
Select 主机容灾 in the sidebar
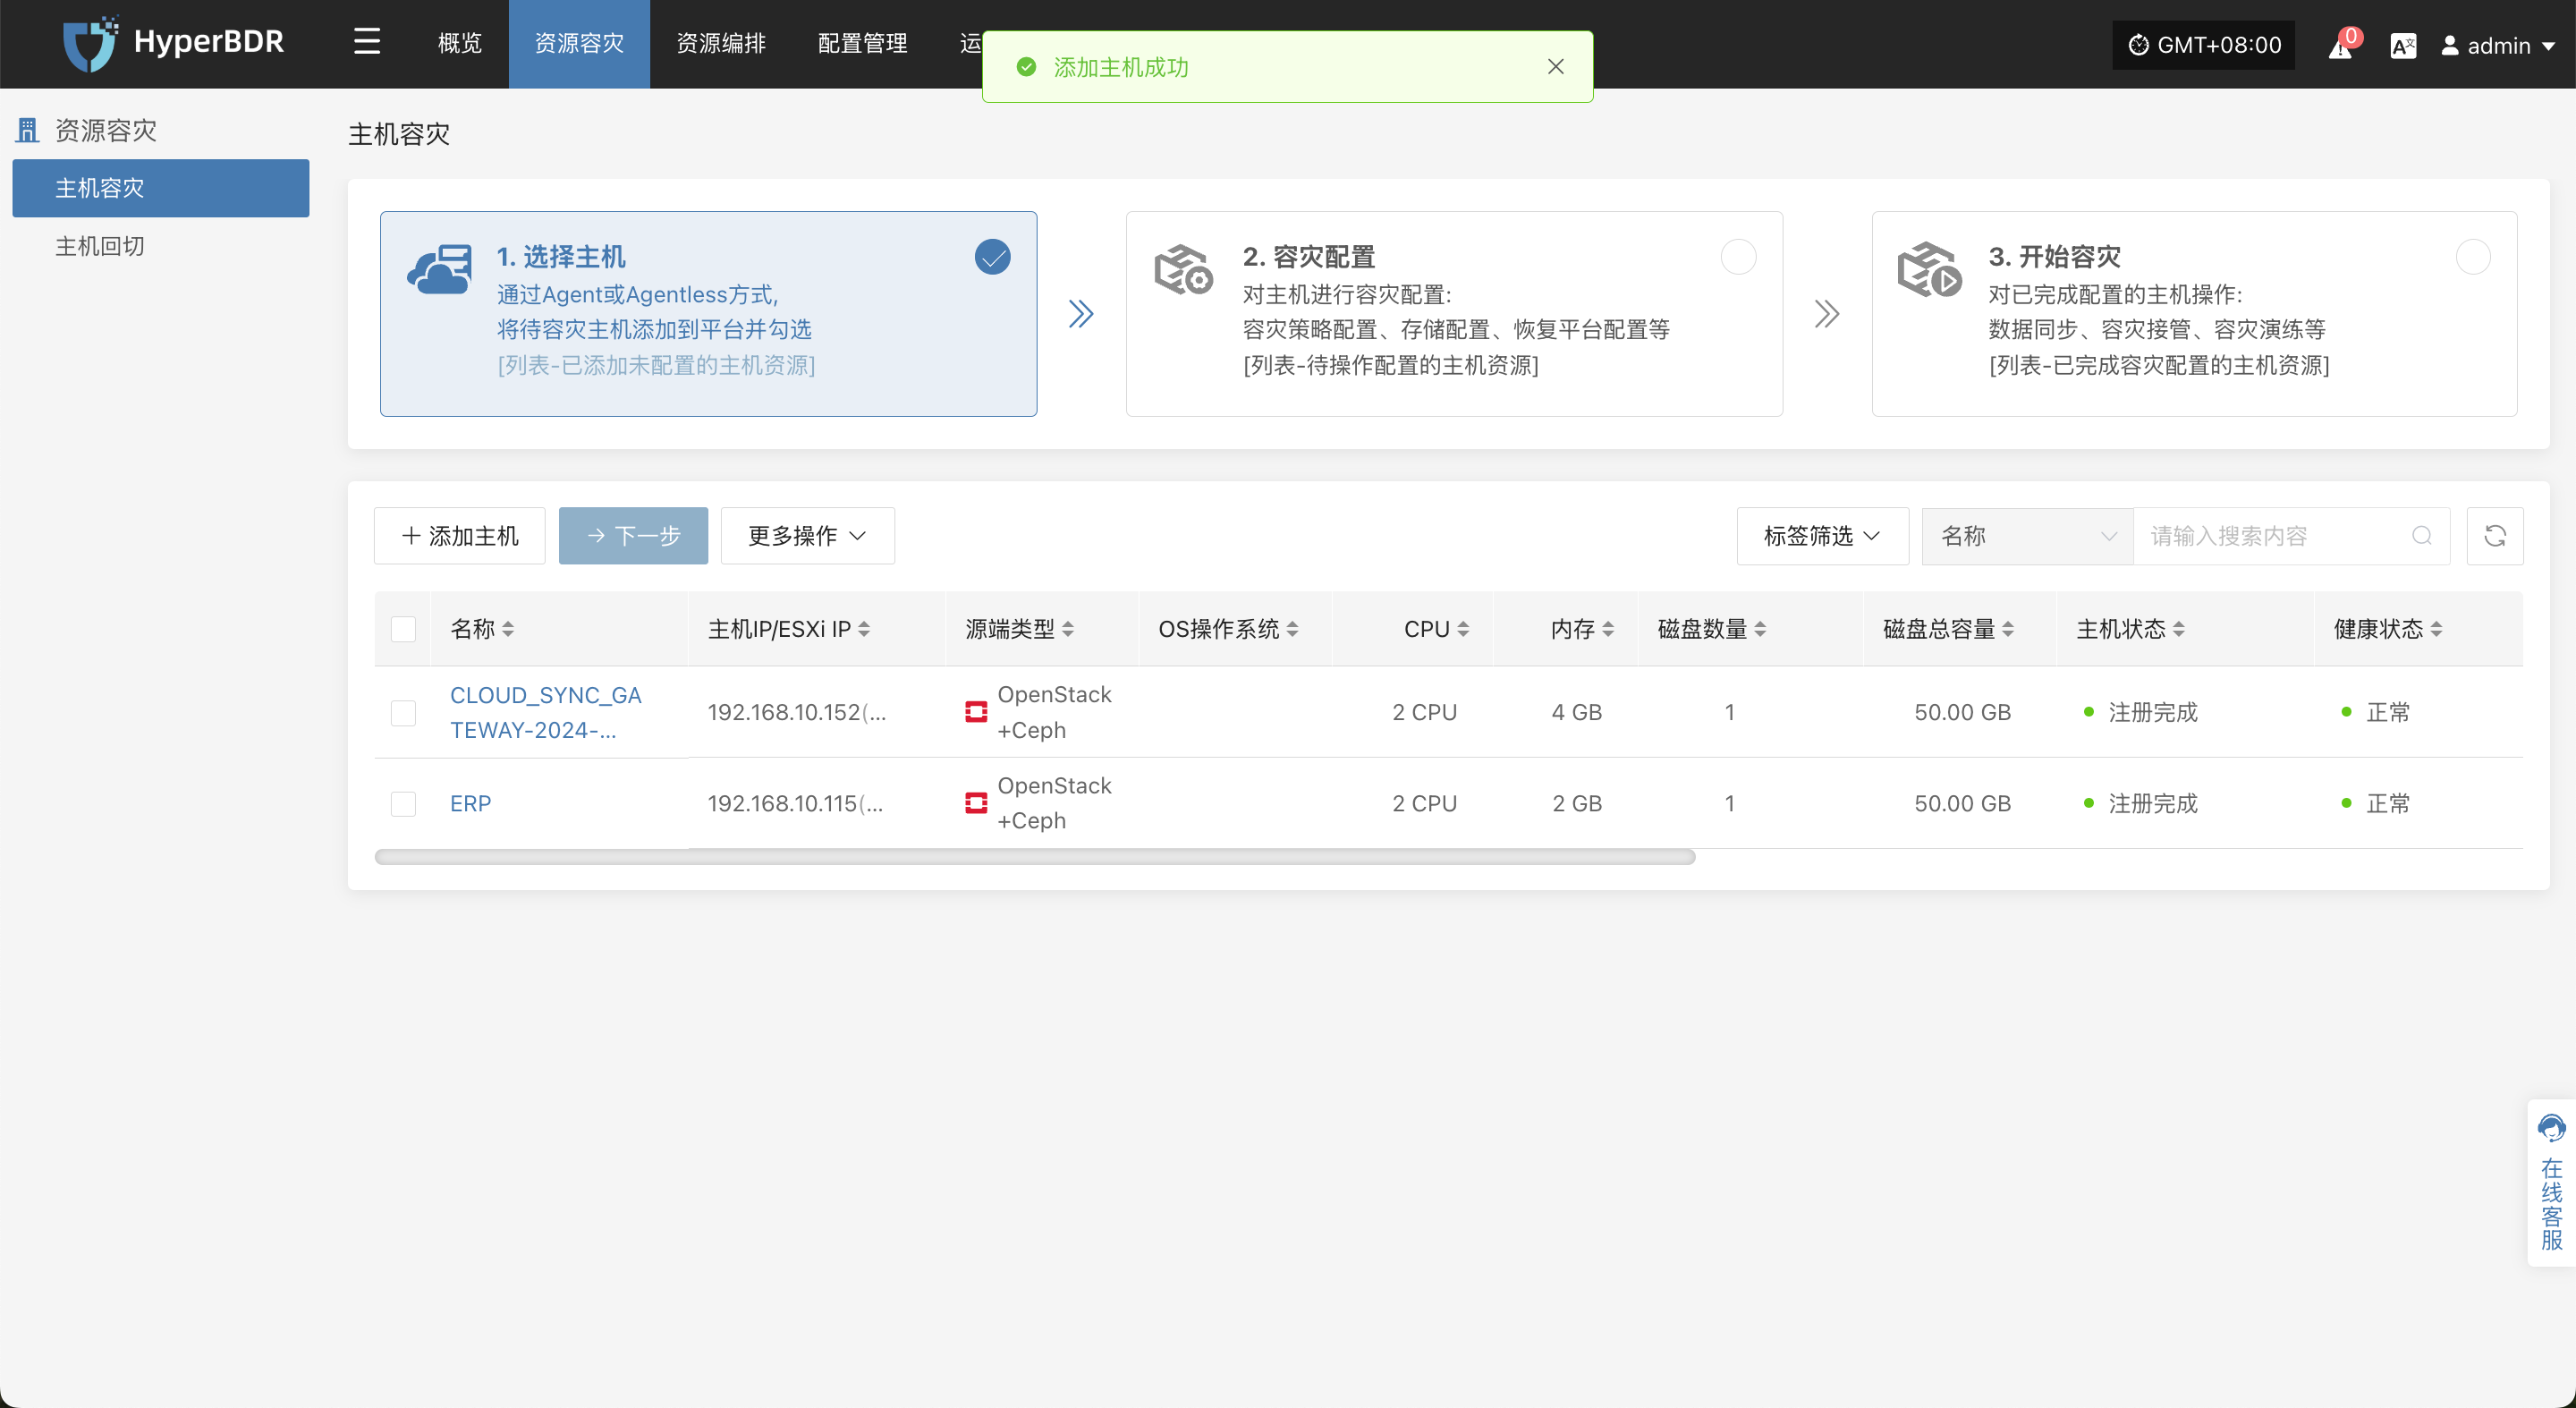(161, 188)
